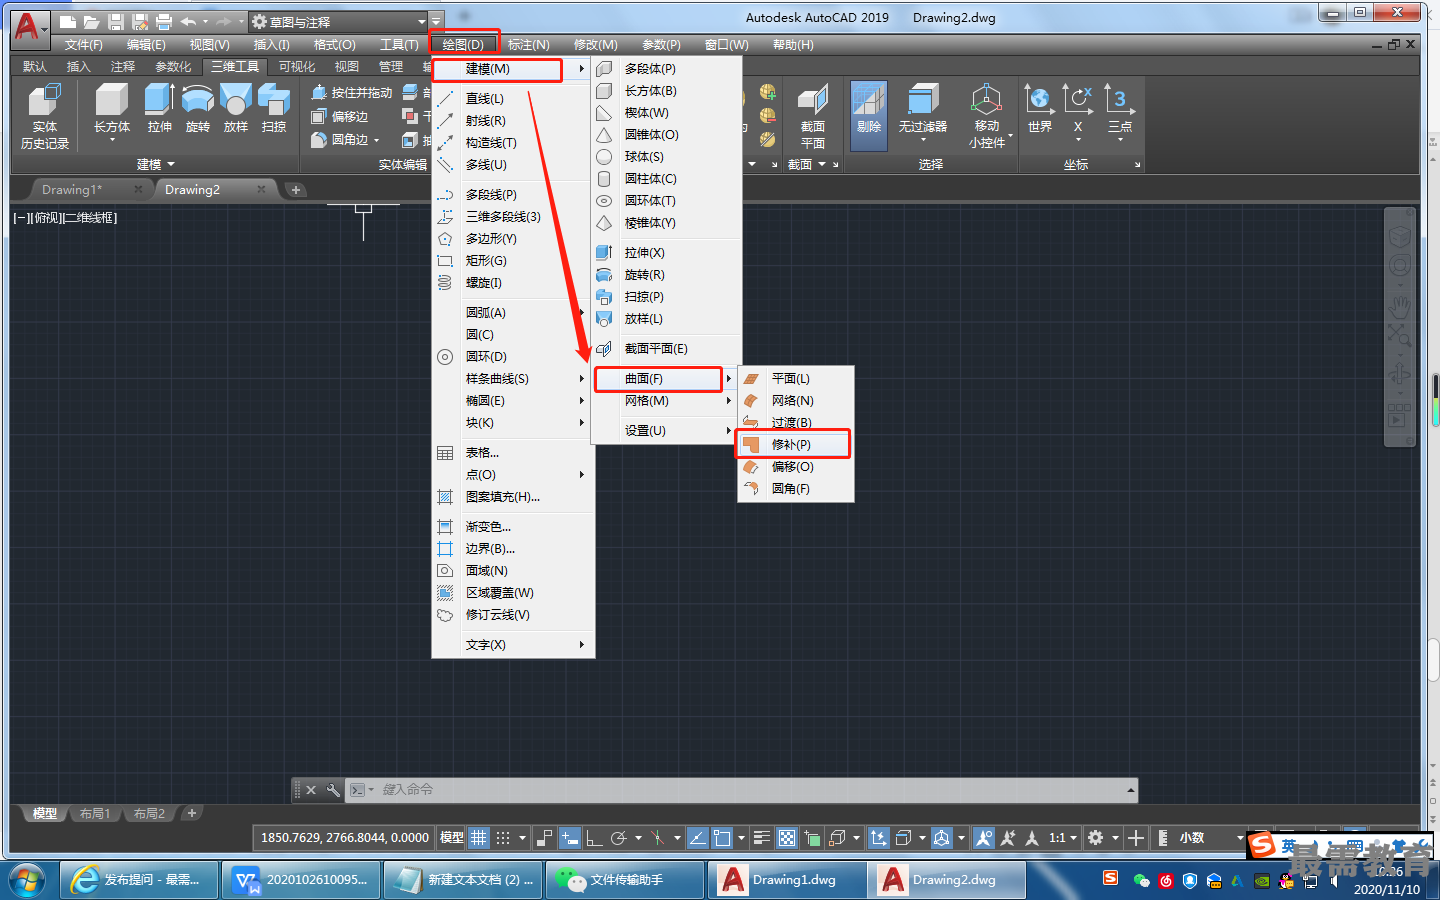The image size is (1440, 900).
Task: Select the 偏移(O) surface offset icon
Action: pos(751,467)
